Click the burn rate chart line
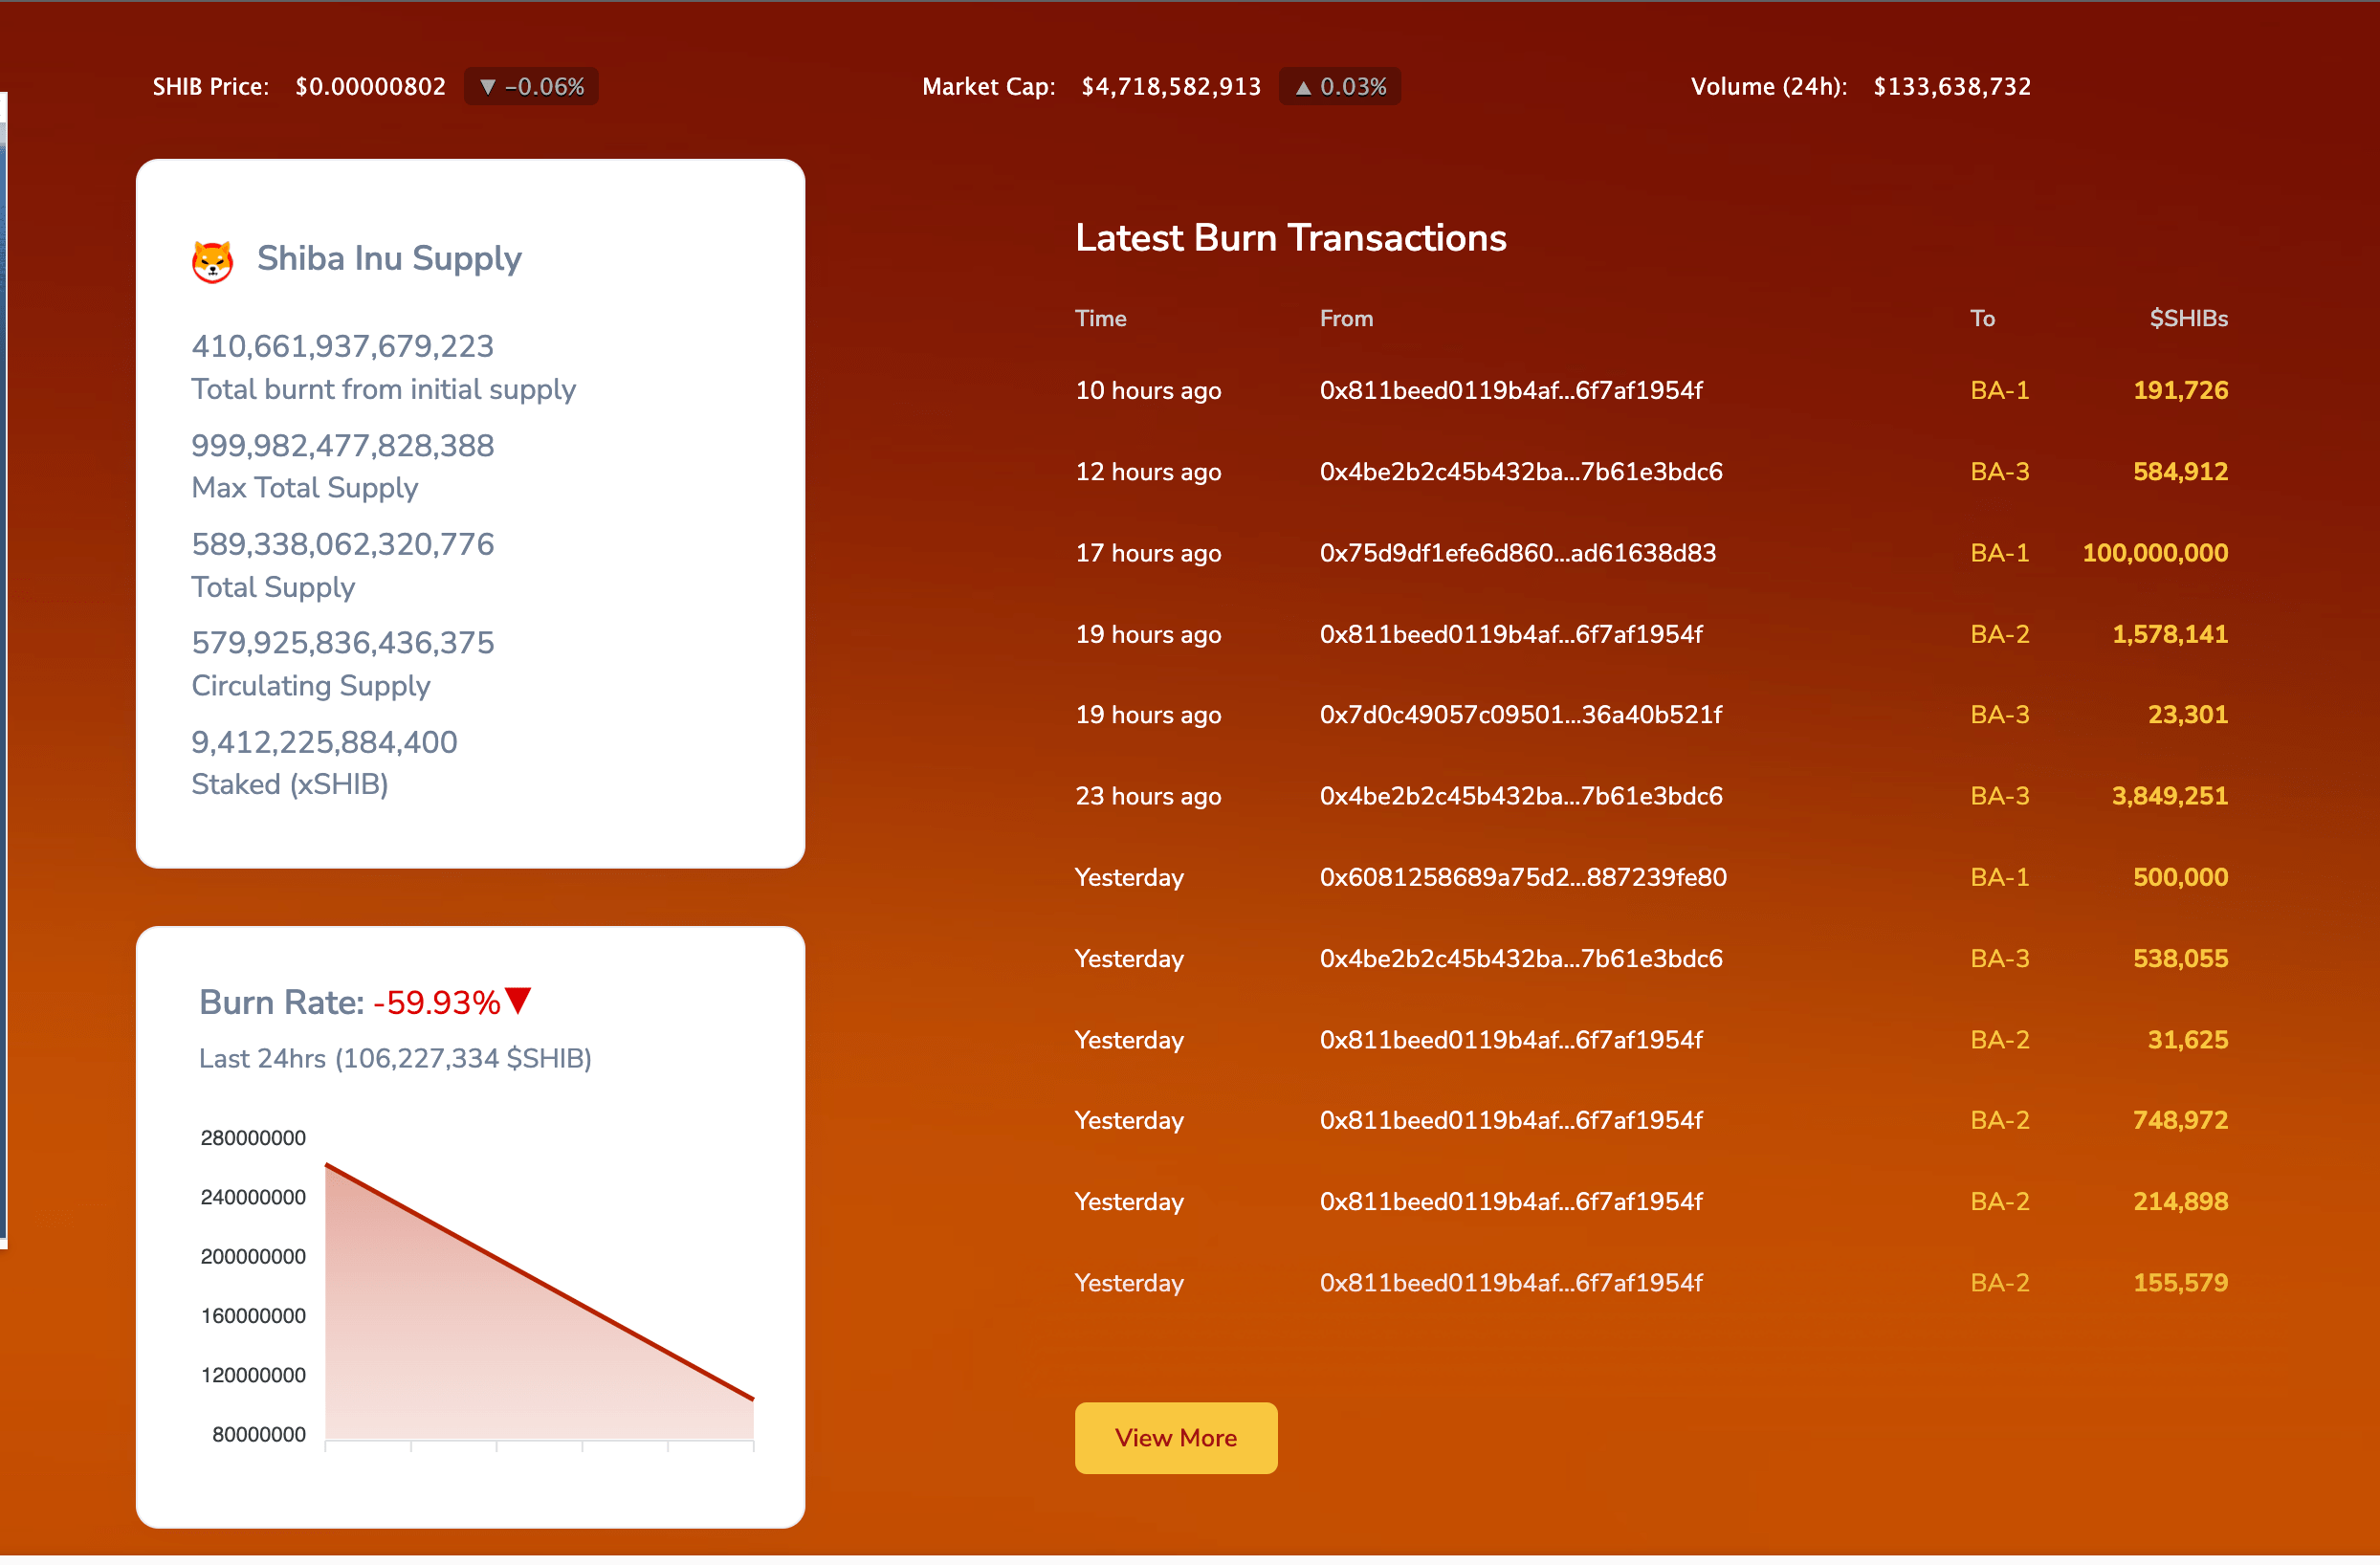The width and height of the screenshot is (2380, 1565). click(540, 1283)
